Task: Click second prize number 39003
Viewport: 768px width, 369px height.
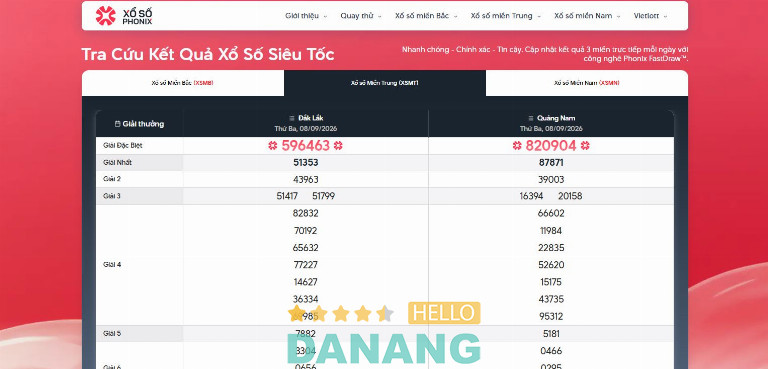Action: coord(551,179)
